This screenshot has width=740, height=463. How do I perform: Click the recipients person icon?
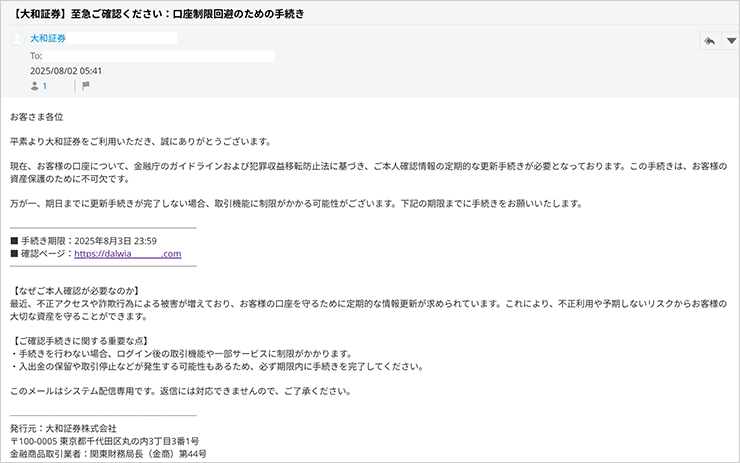click(x=35, y=86)
